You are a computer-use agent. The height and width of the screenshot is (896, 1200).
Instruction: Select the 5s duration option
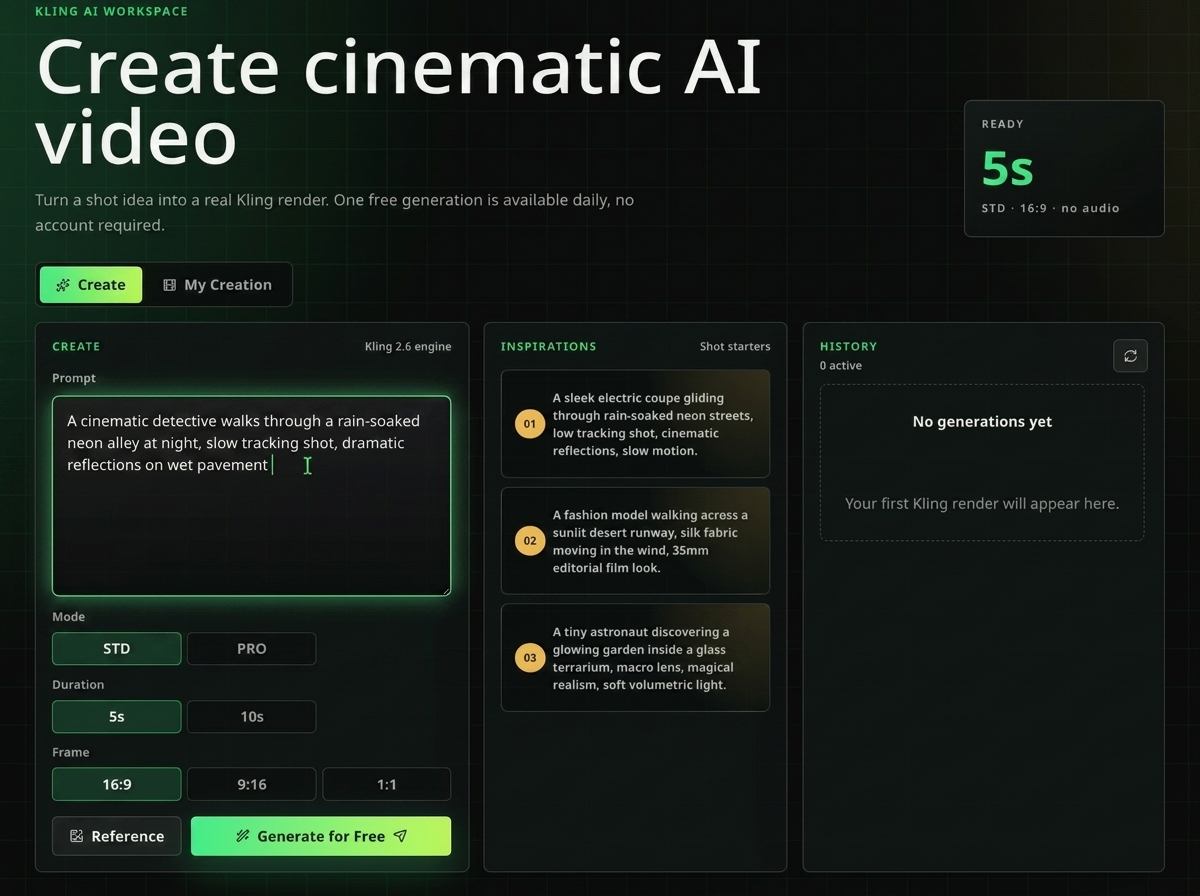click(x=117, y=716)
